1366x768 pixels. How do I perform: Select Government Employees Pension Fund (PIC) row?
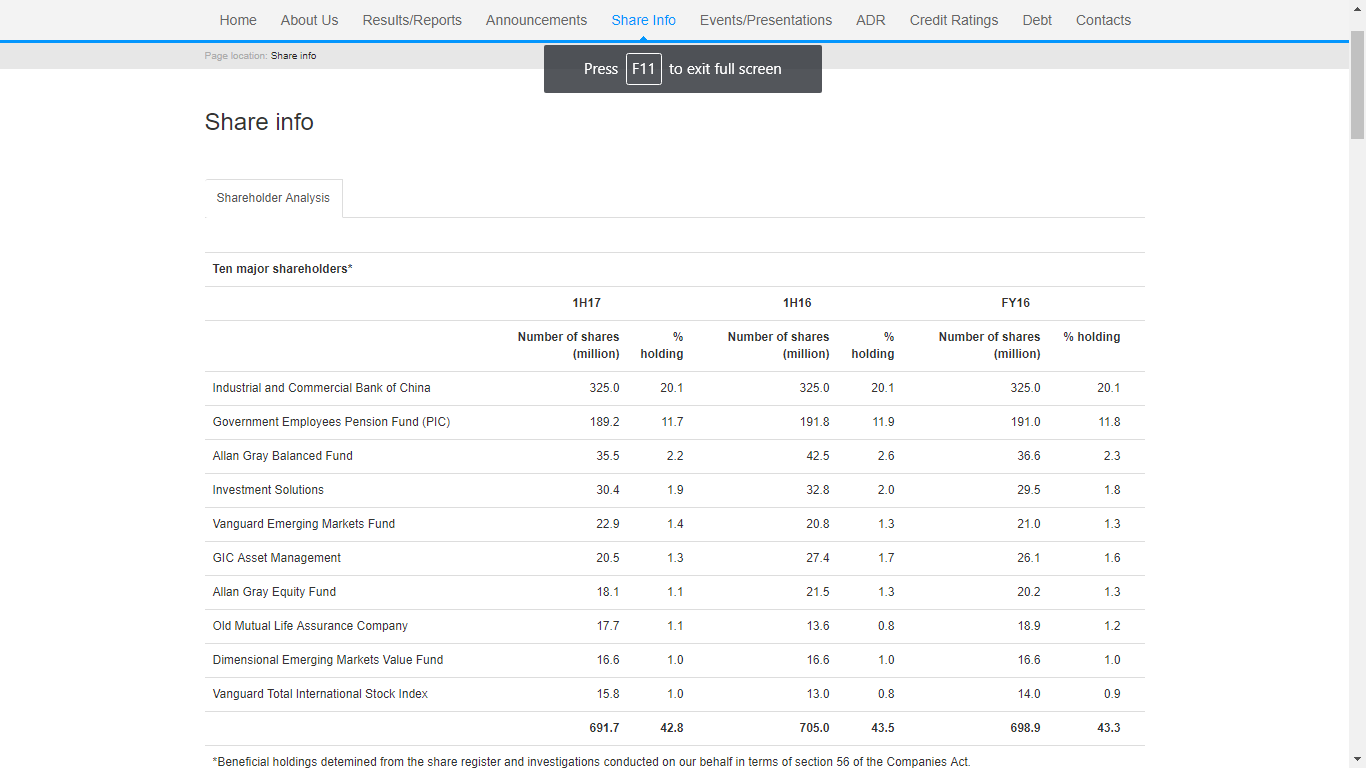tap(675, 422)
